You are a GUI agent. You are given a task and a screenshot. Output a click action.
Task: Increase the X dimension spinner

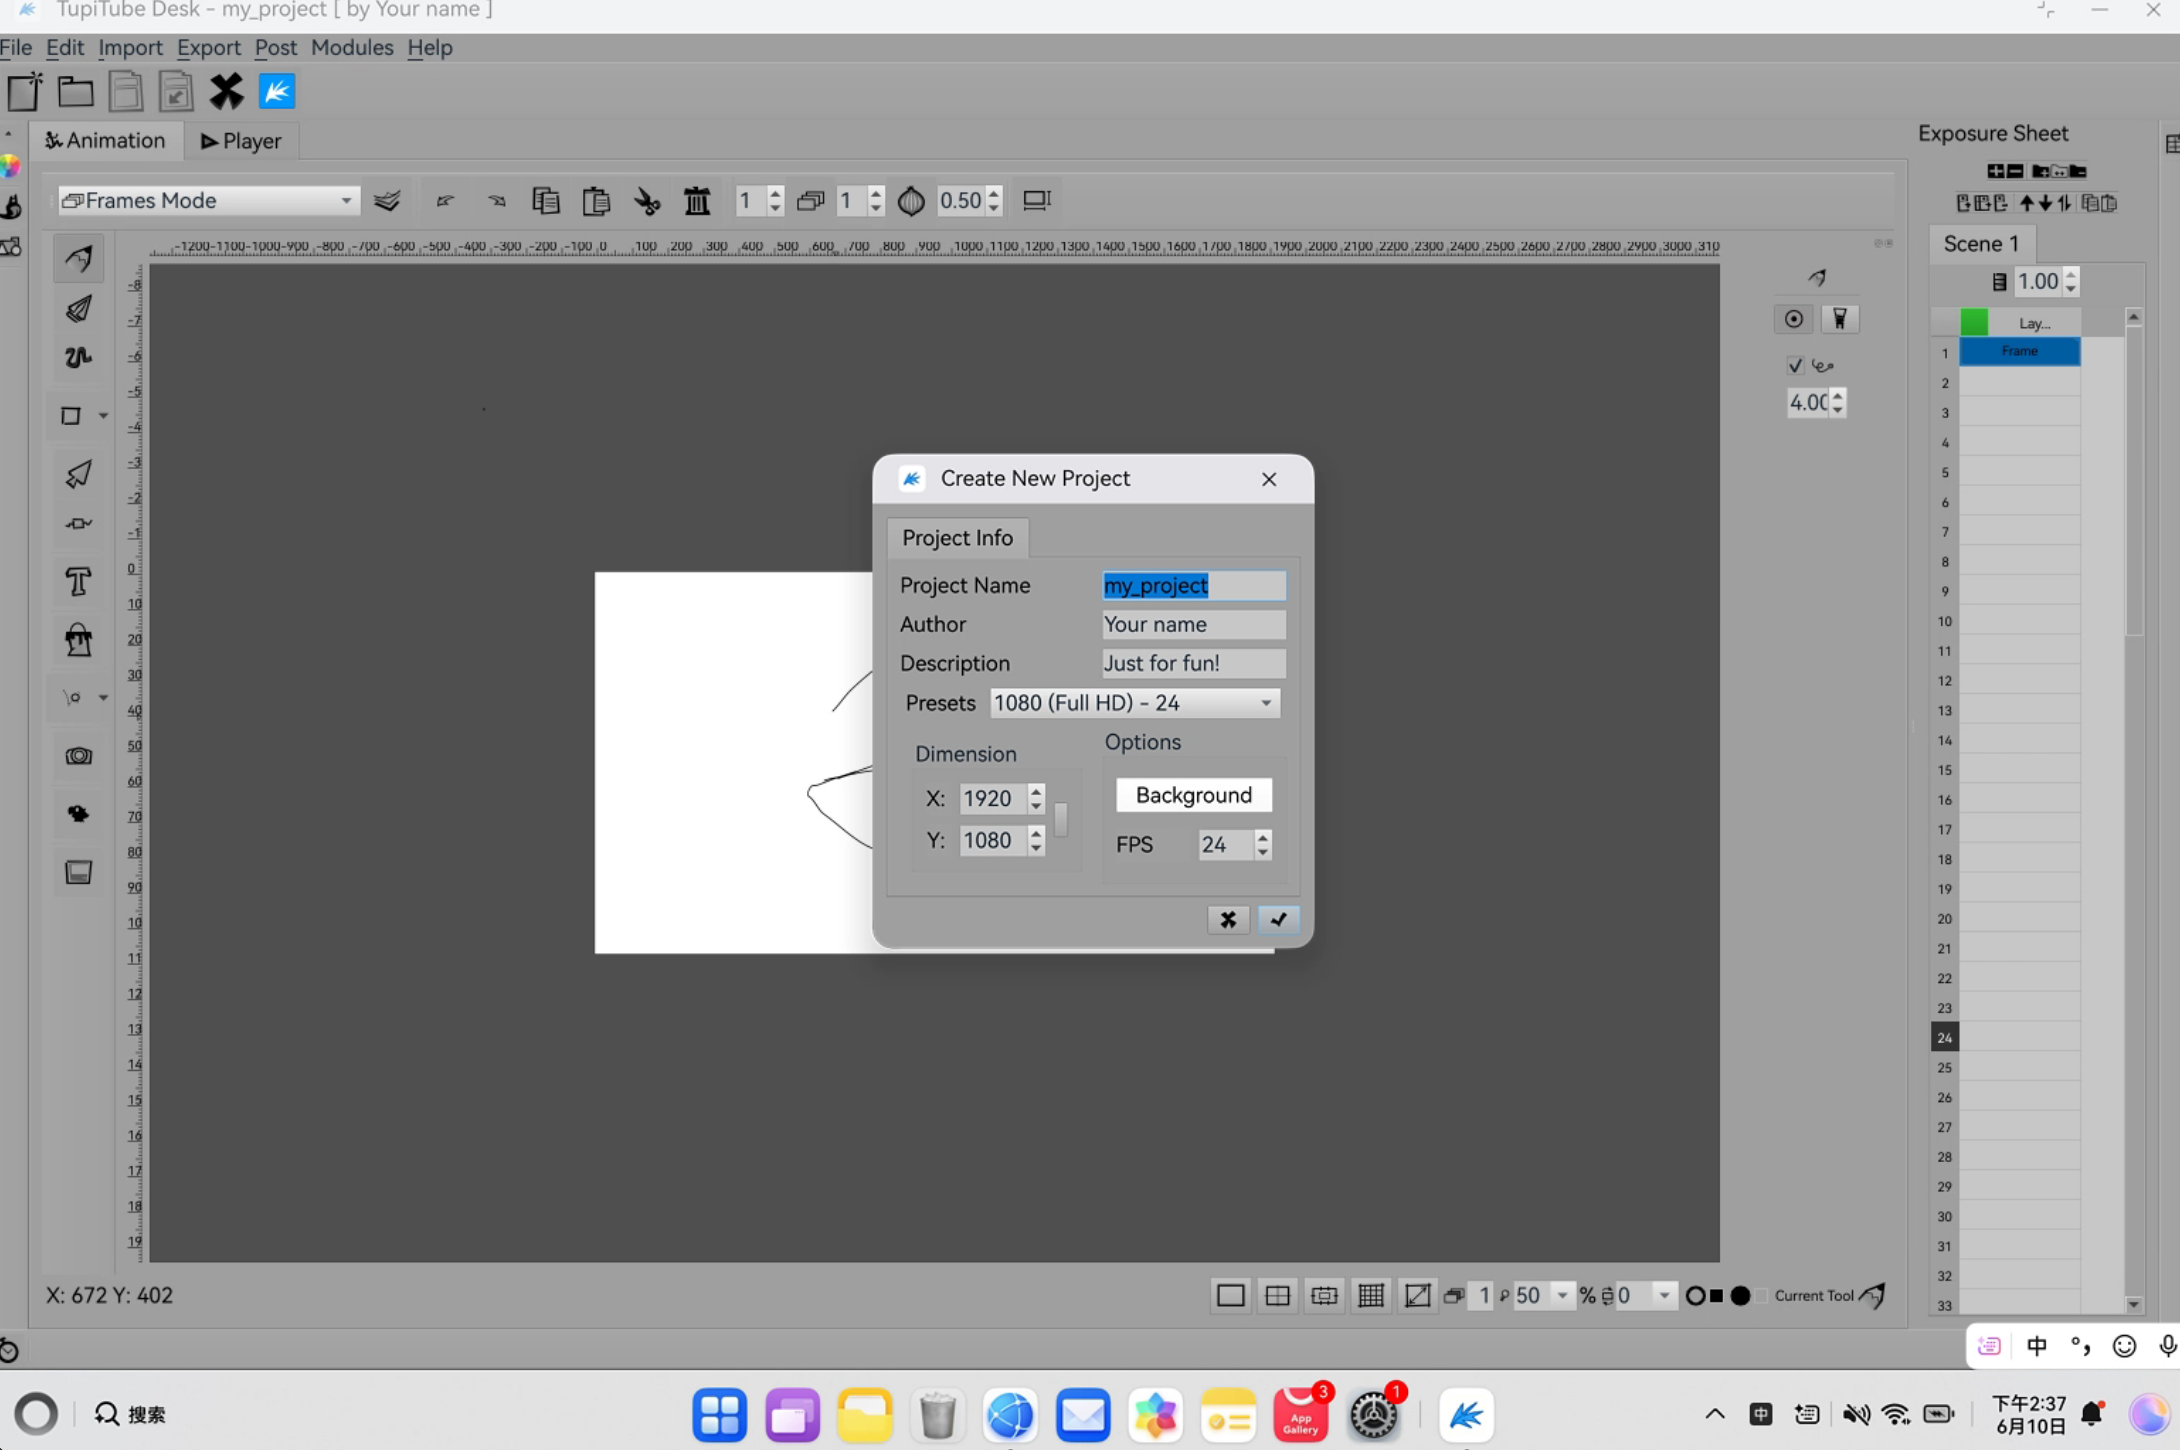pyautogui.click(x=1036, y=790)
